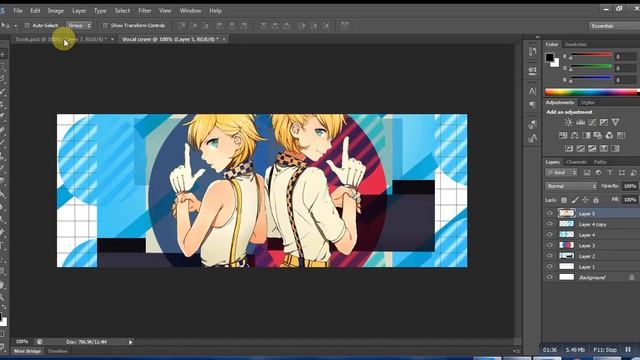Lock image pixels with brush icon
Screen dimensions: 640x360
coord(575,200)
